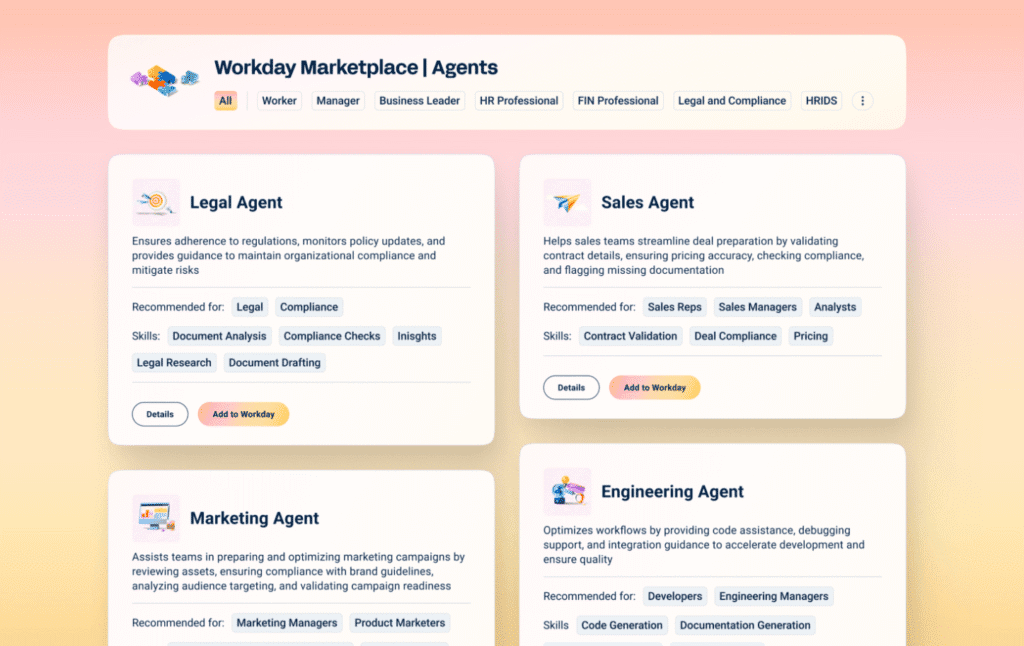Open the Legal Agent target icon
The width and height of the screenshot is (1024, 646).
point(155,202)
